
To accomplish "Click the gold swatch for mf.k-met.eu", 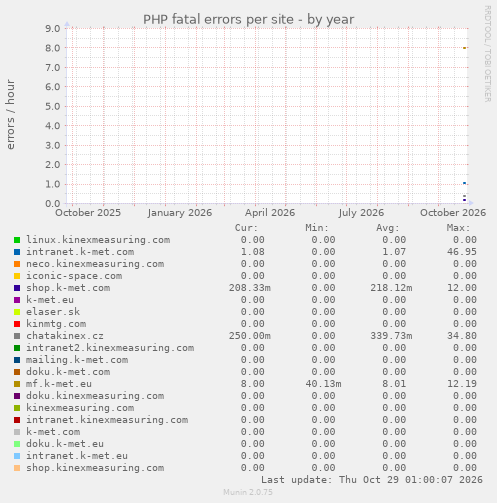I will click(x=17, y=384).
